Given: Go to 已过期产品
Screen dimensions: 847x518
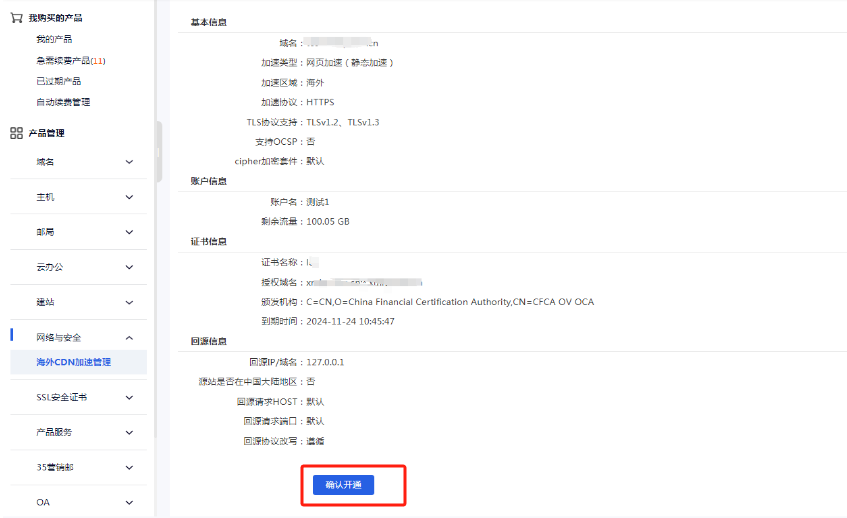Looking at the screenshot, I should coord(58,81).
